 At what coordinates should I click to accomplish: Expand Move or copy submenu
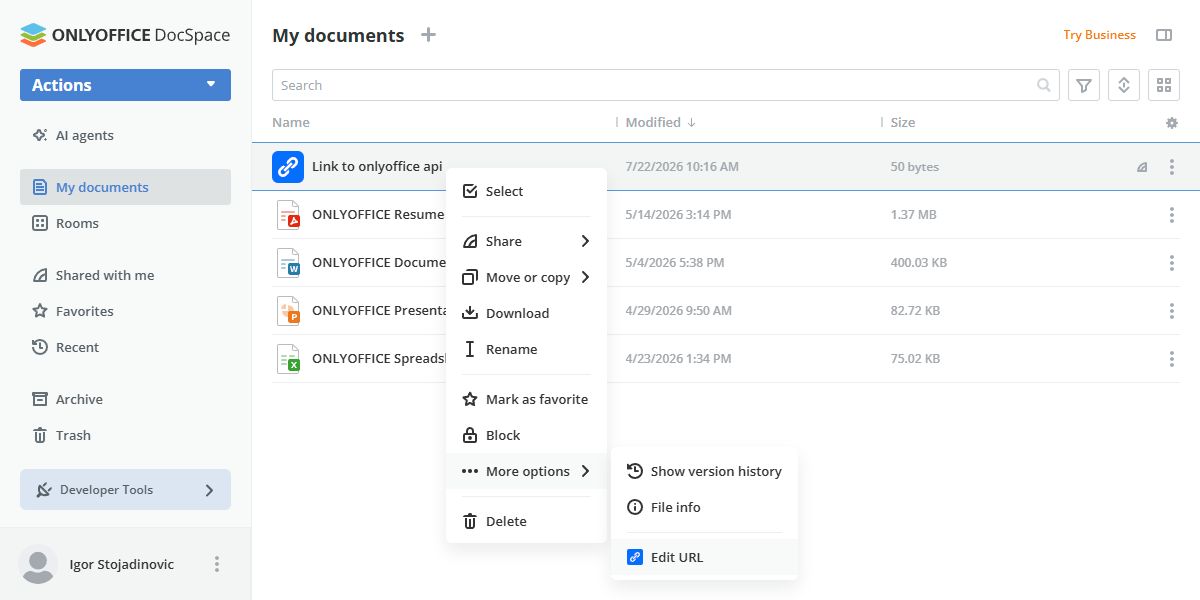click(x=526, y=277)
